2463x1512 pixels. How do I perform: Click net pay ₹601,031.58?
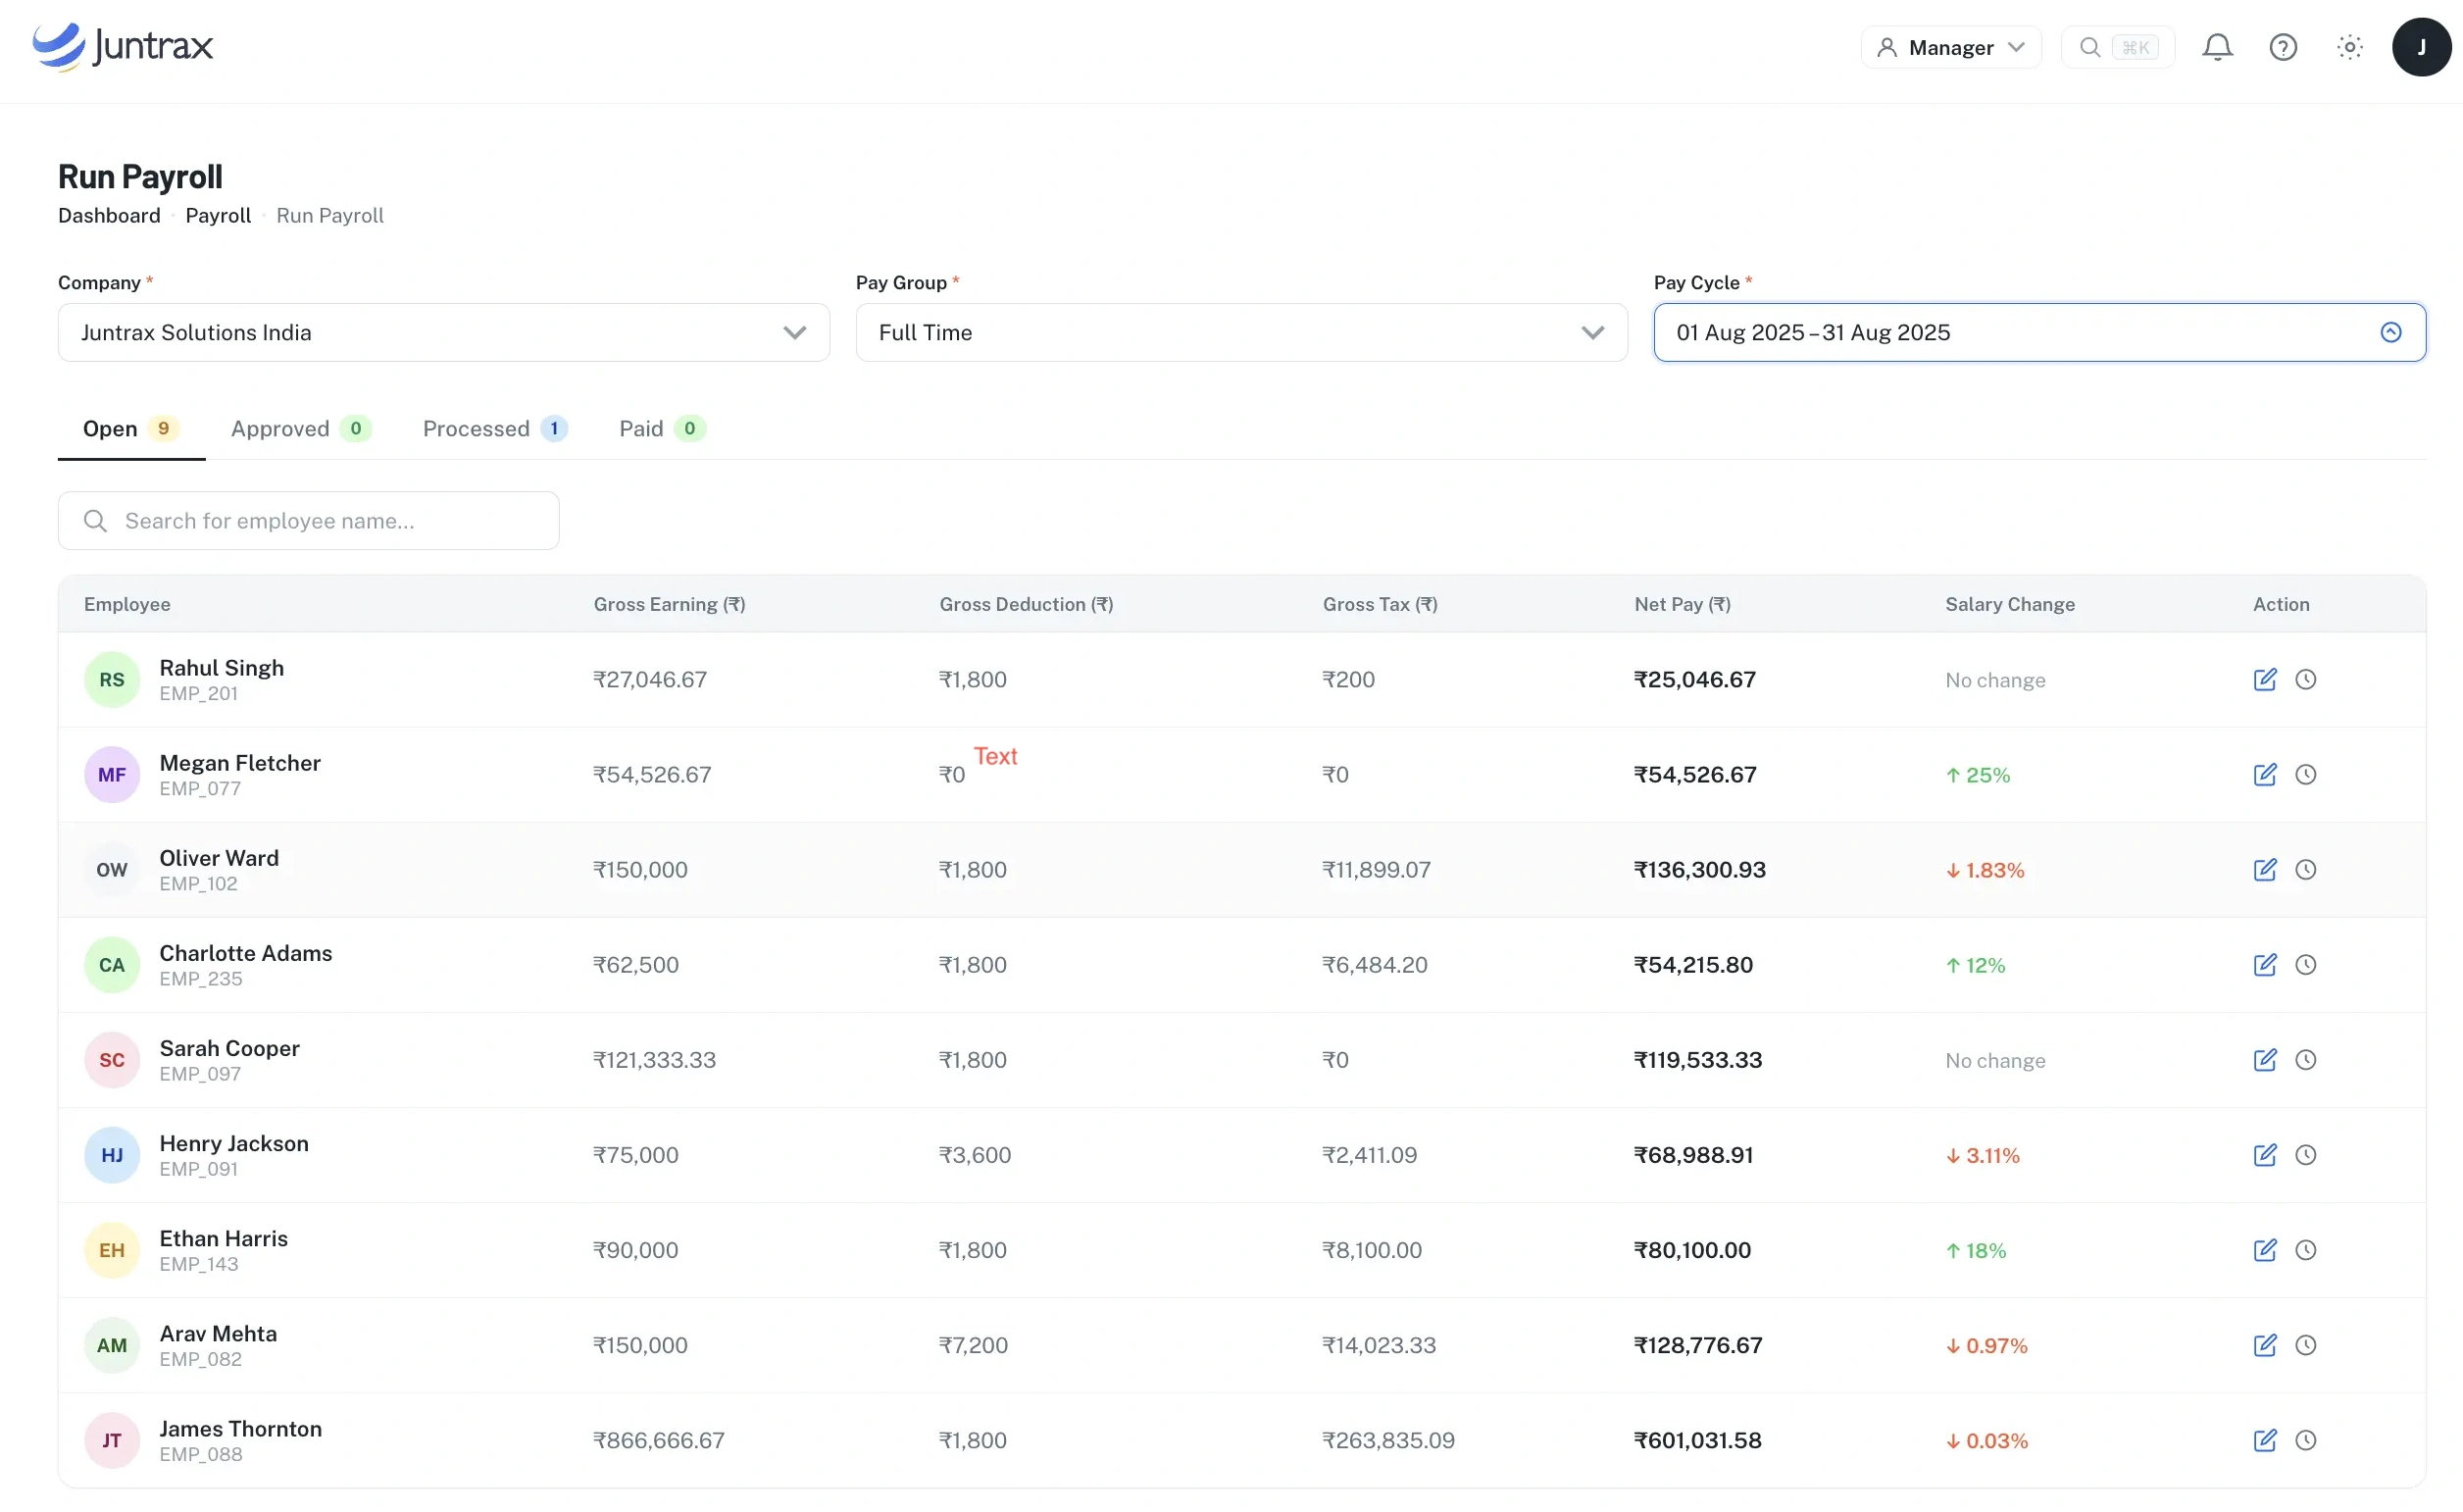pos(1697,1440)
